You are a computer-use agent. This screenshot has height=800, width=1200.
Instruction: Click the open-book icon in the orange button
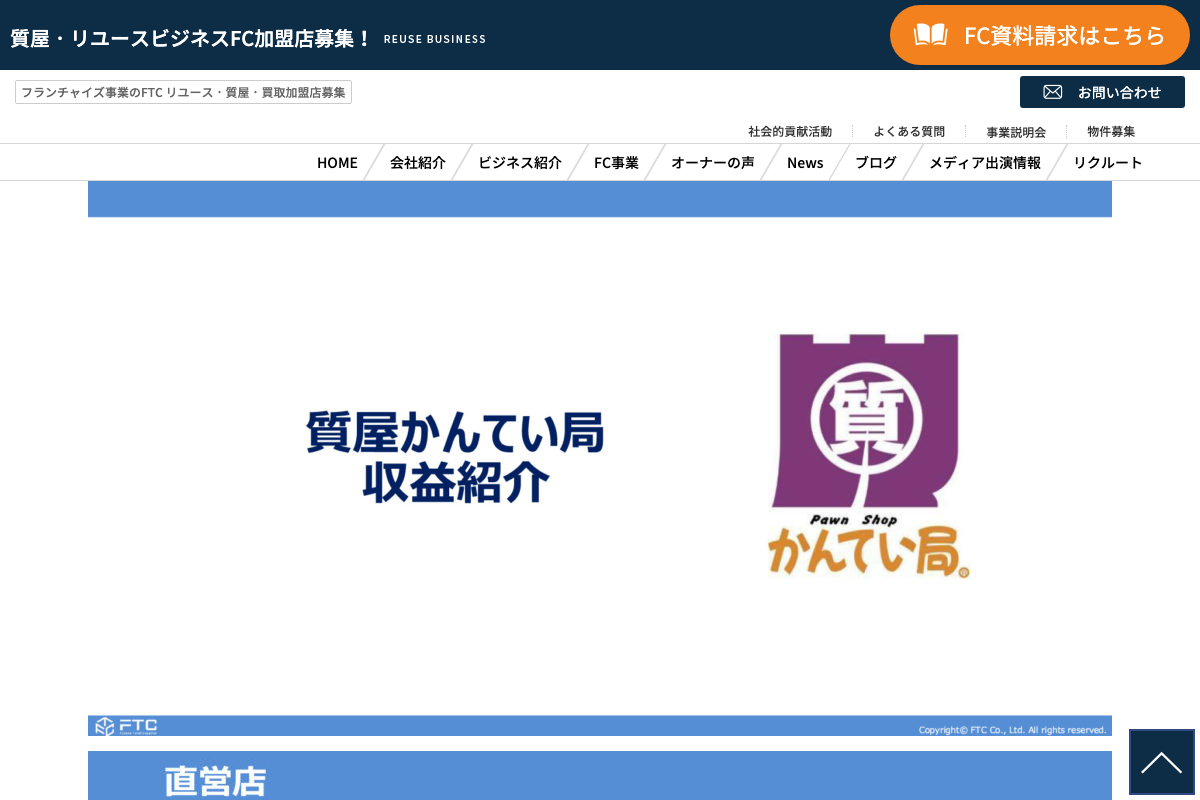point(930,35)
